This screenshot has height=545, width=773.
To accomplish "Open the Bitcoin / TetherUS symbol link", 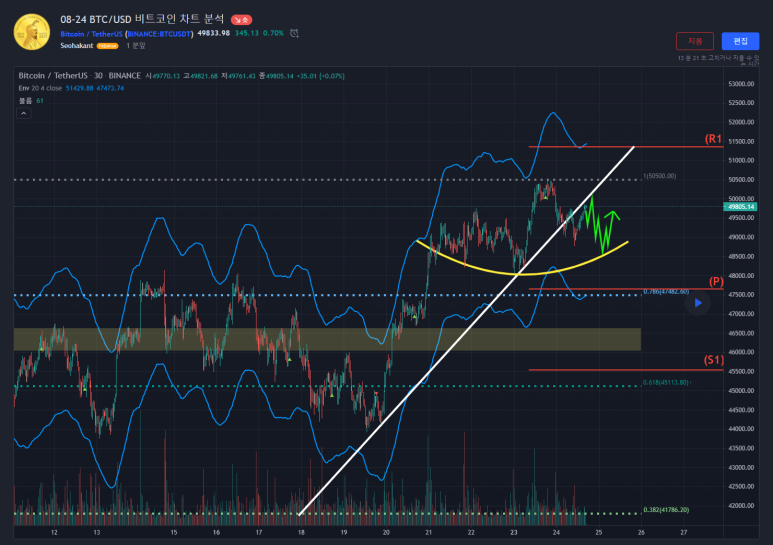I will tap(91, 33).
